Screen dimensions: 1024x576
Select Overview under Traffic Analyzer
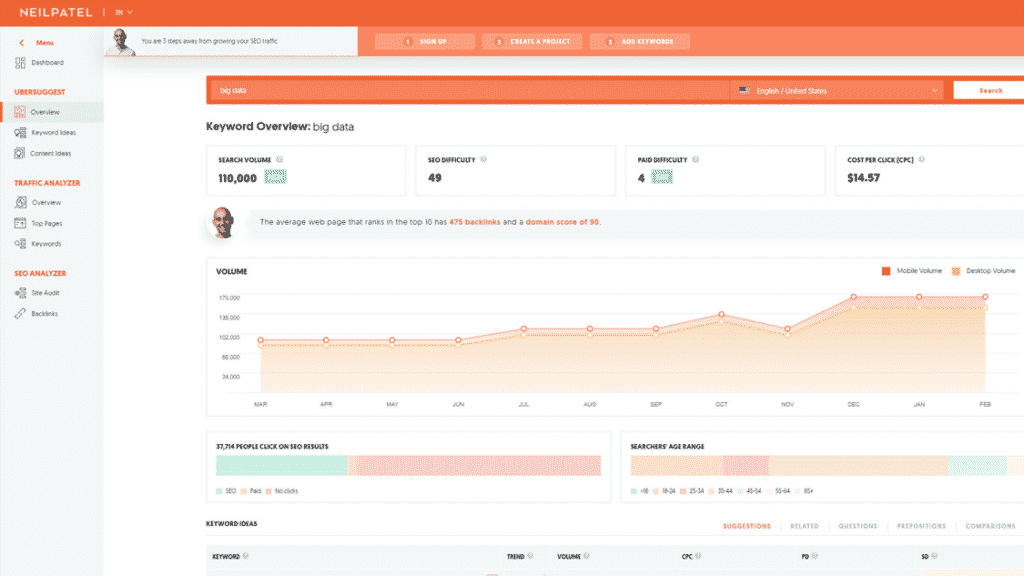click(x=45, y=201)
